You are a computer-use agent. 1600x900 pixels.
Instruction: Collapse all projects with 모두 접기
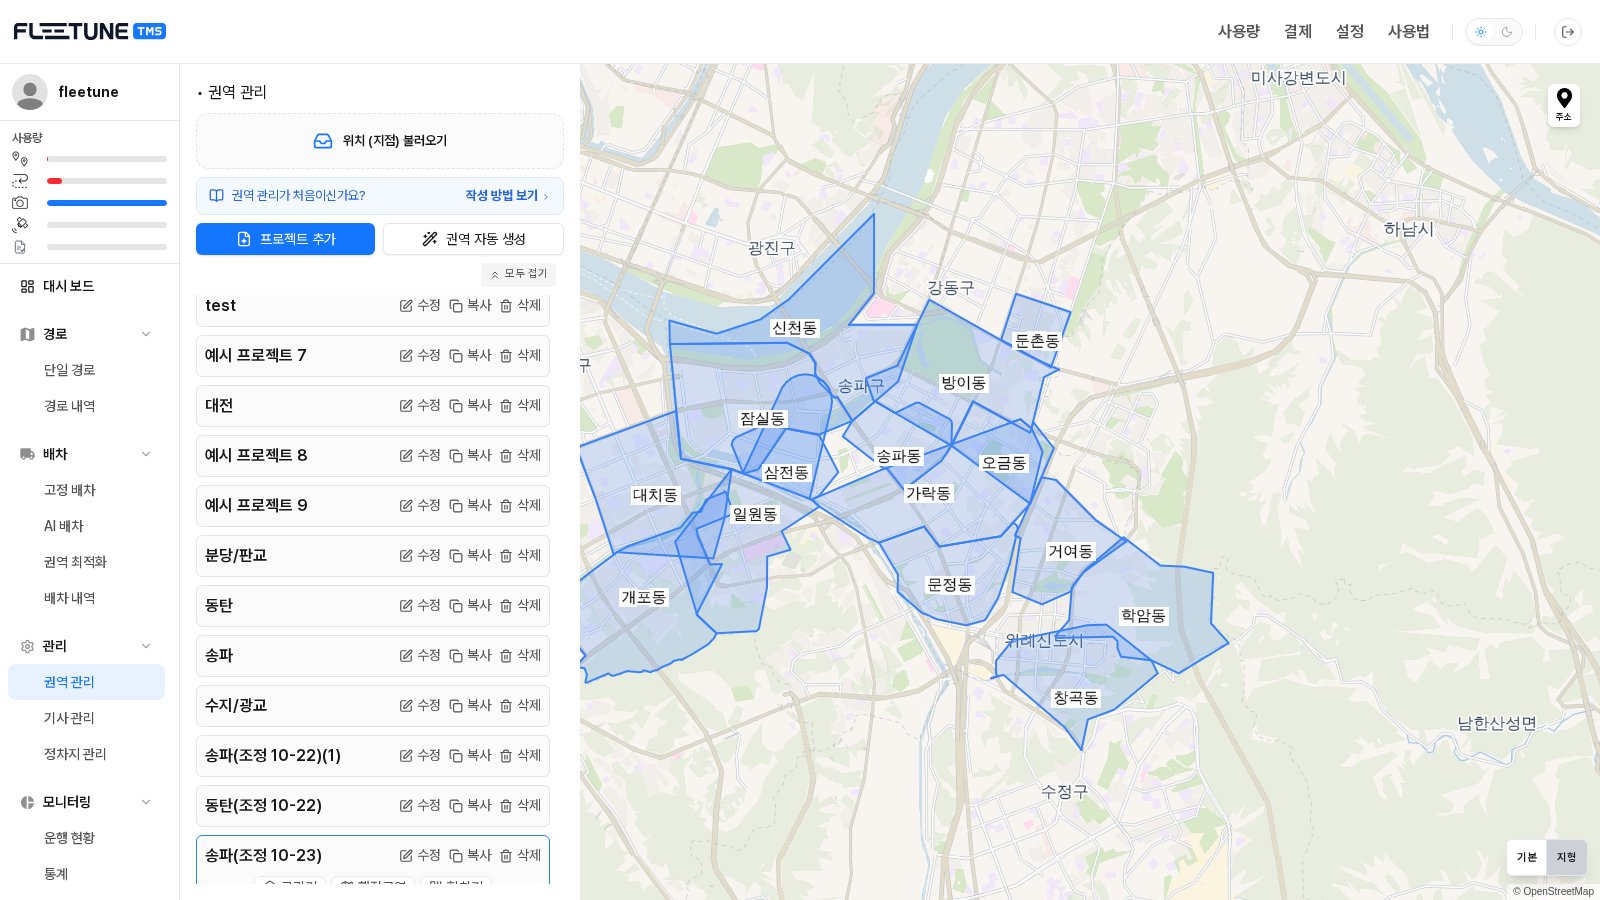click(x=518, y=274)
